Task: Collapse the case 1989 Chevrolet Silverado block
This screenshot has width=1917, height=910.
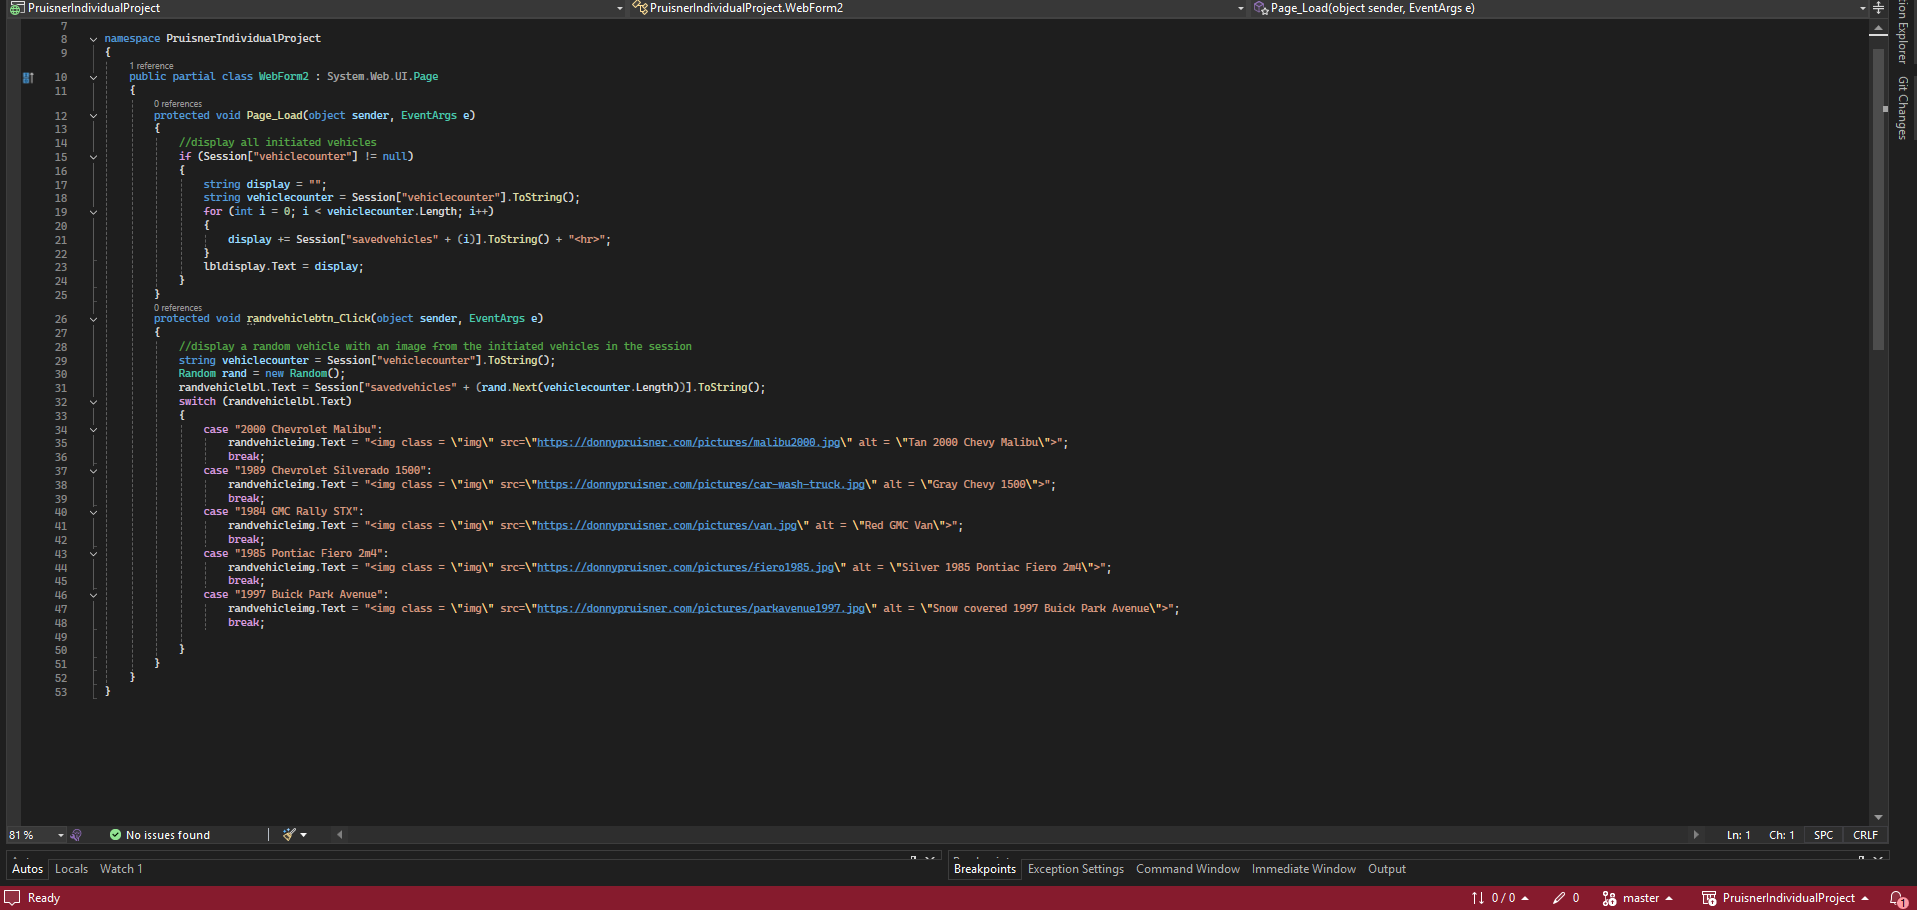Action: [93, 471]
